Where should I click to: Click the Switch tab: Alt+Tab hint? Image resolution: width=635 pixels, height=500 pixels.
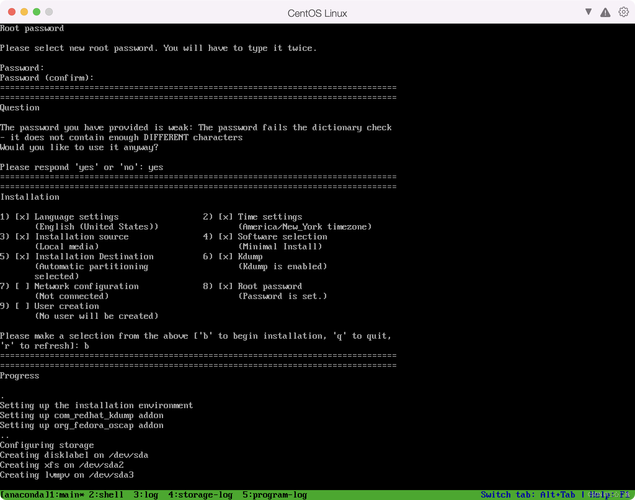tap(530, 494)
